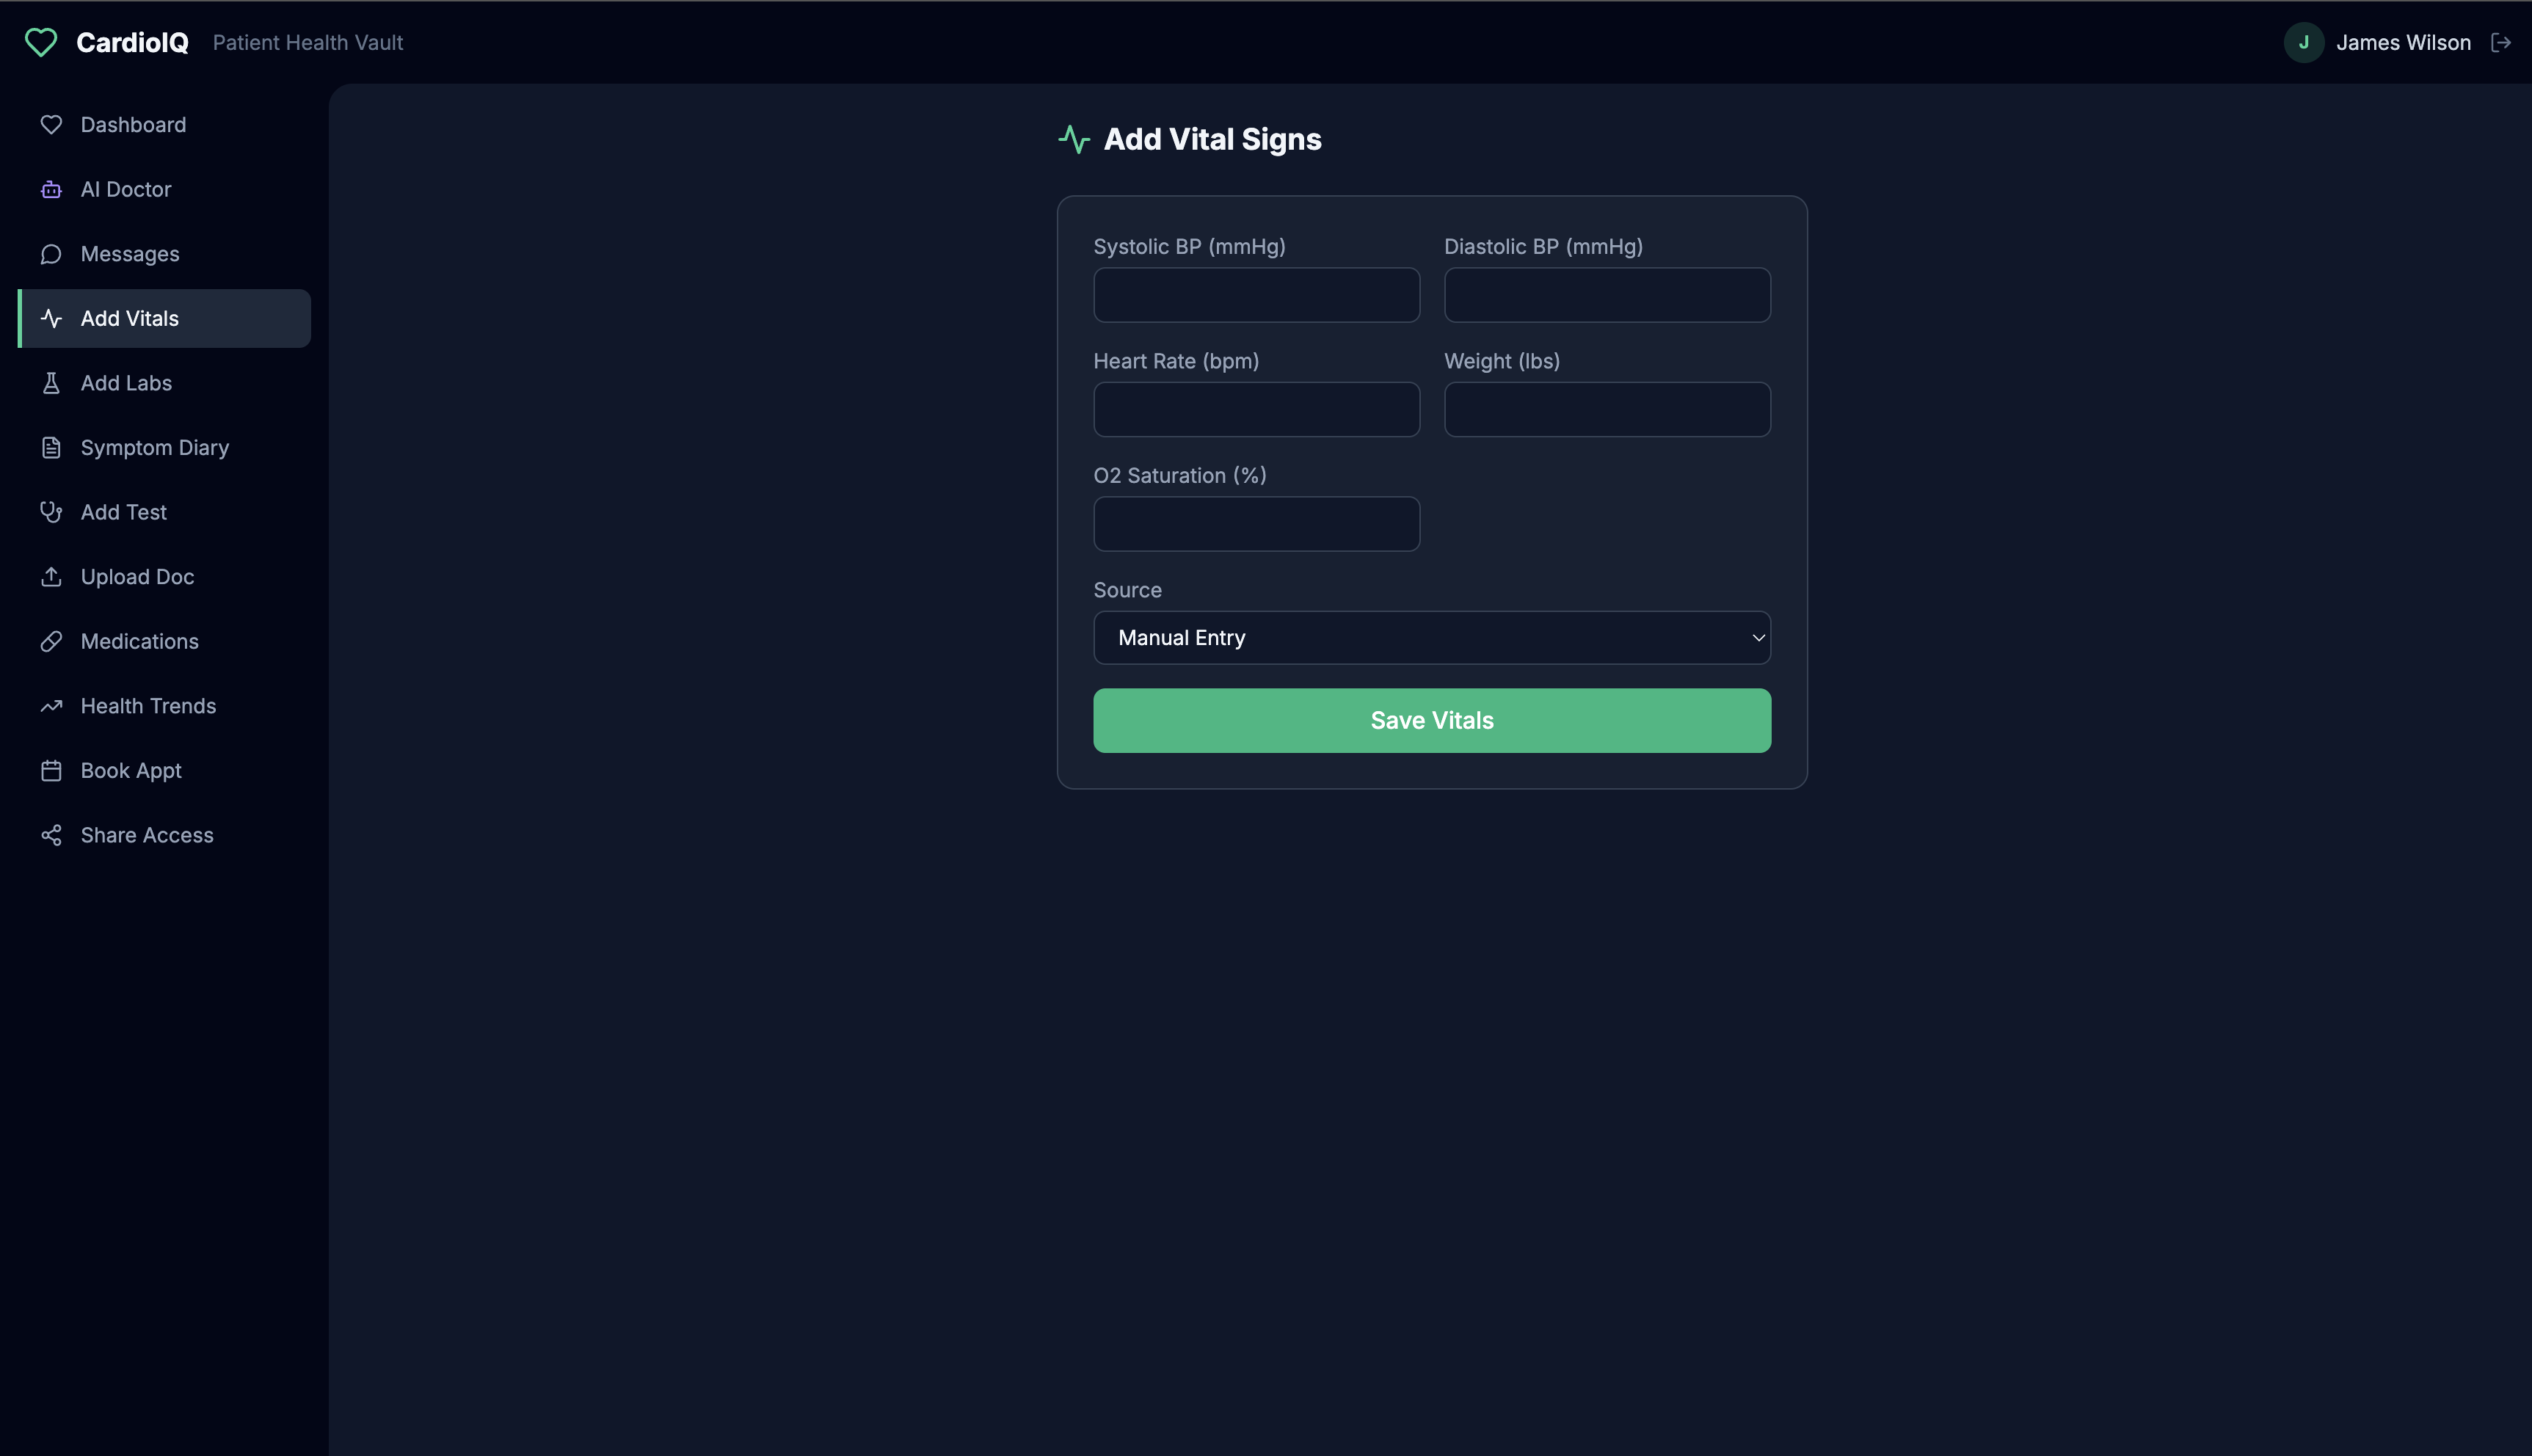Focus the Systolic BP input field
This screenshot has height=1456, width=2532.
click(1256, 295)
